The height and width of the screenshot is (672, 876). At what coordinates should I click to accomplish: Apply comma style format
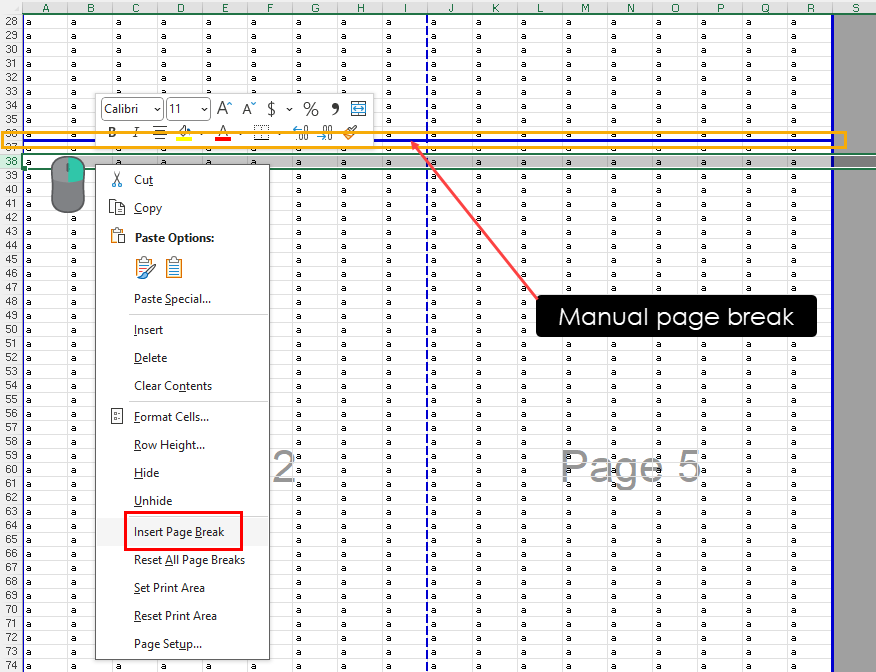tap(335, 108)
